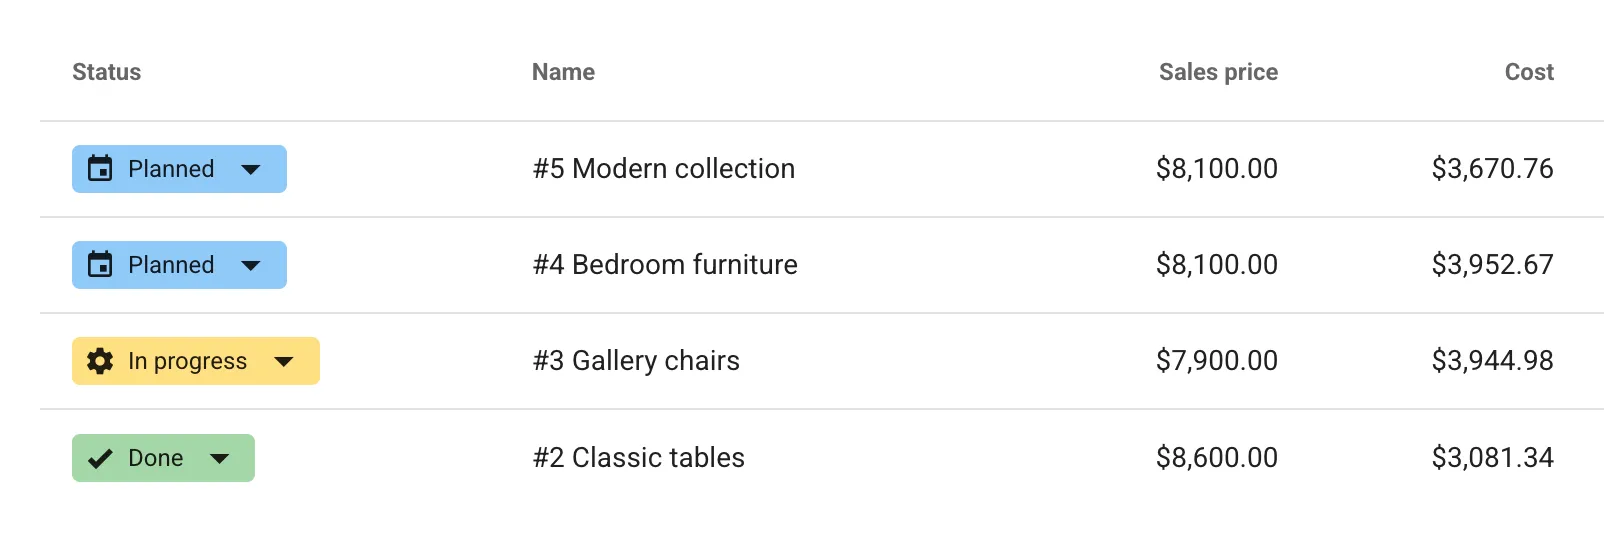Image resolution: width=1604 pixels, height=552 pixels.
Task: Click calendar icon on Modern collection row
Action: coord(100,169)
